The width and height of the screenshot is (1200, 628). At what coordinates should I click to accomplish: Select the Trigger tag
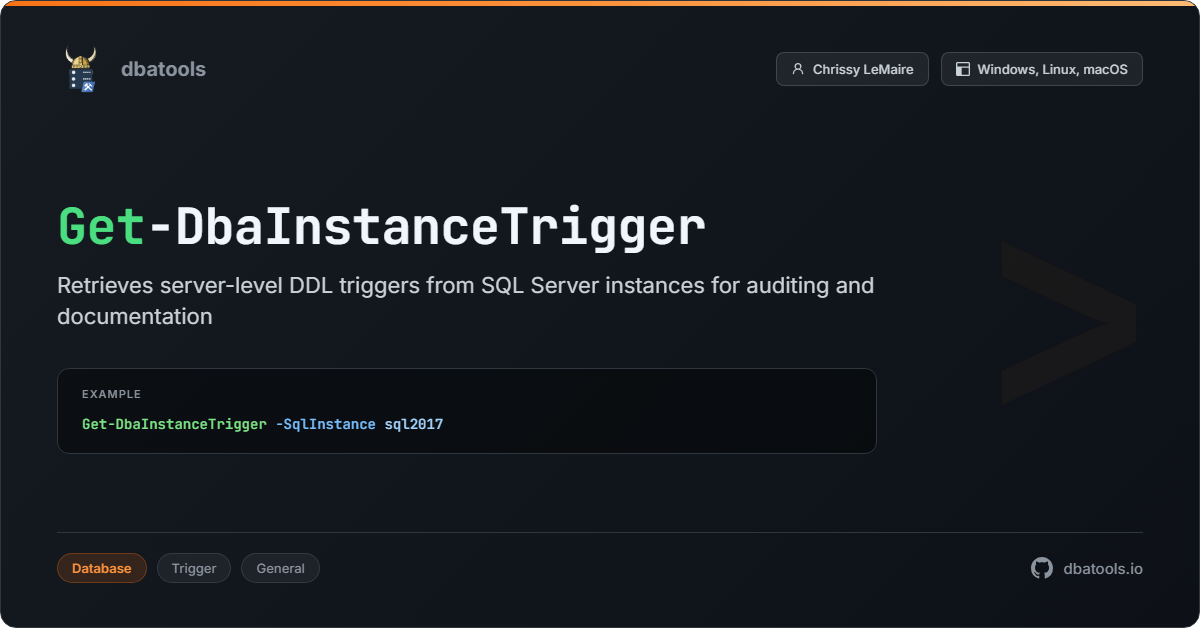194,568
